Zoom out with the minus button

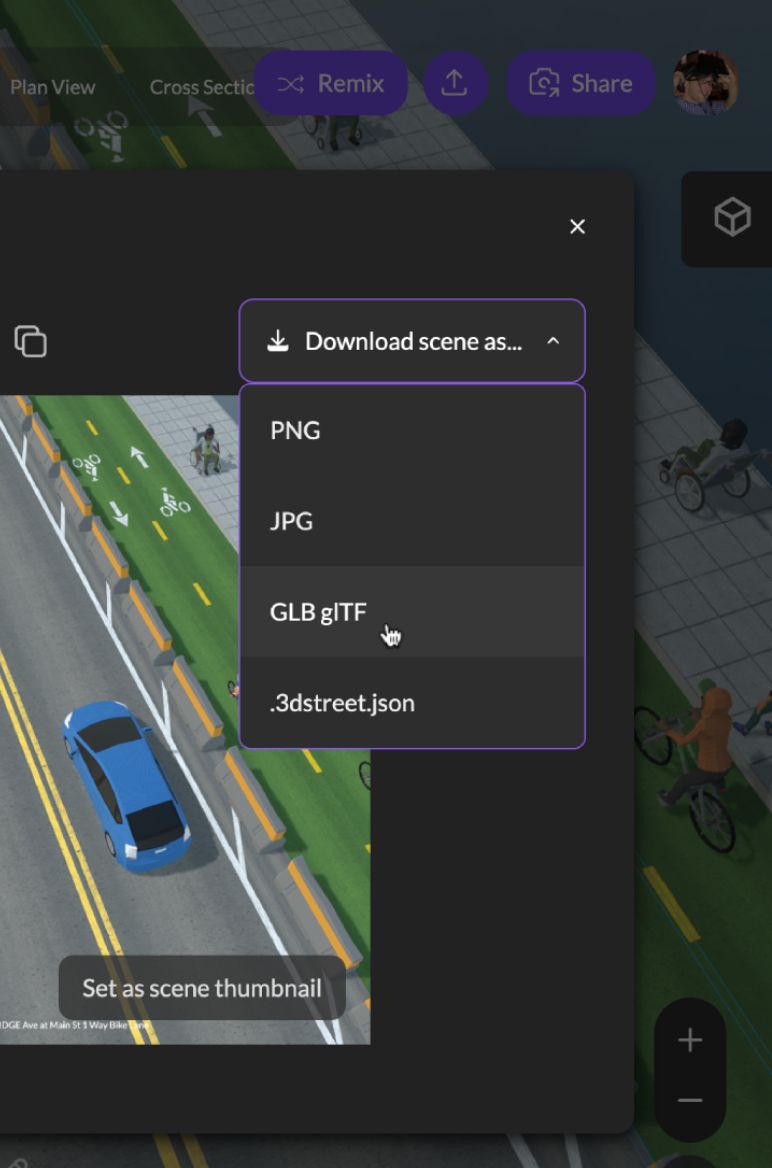click(x=690, y=1100)
